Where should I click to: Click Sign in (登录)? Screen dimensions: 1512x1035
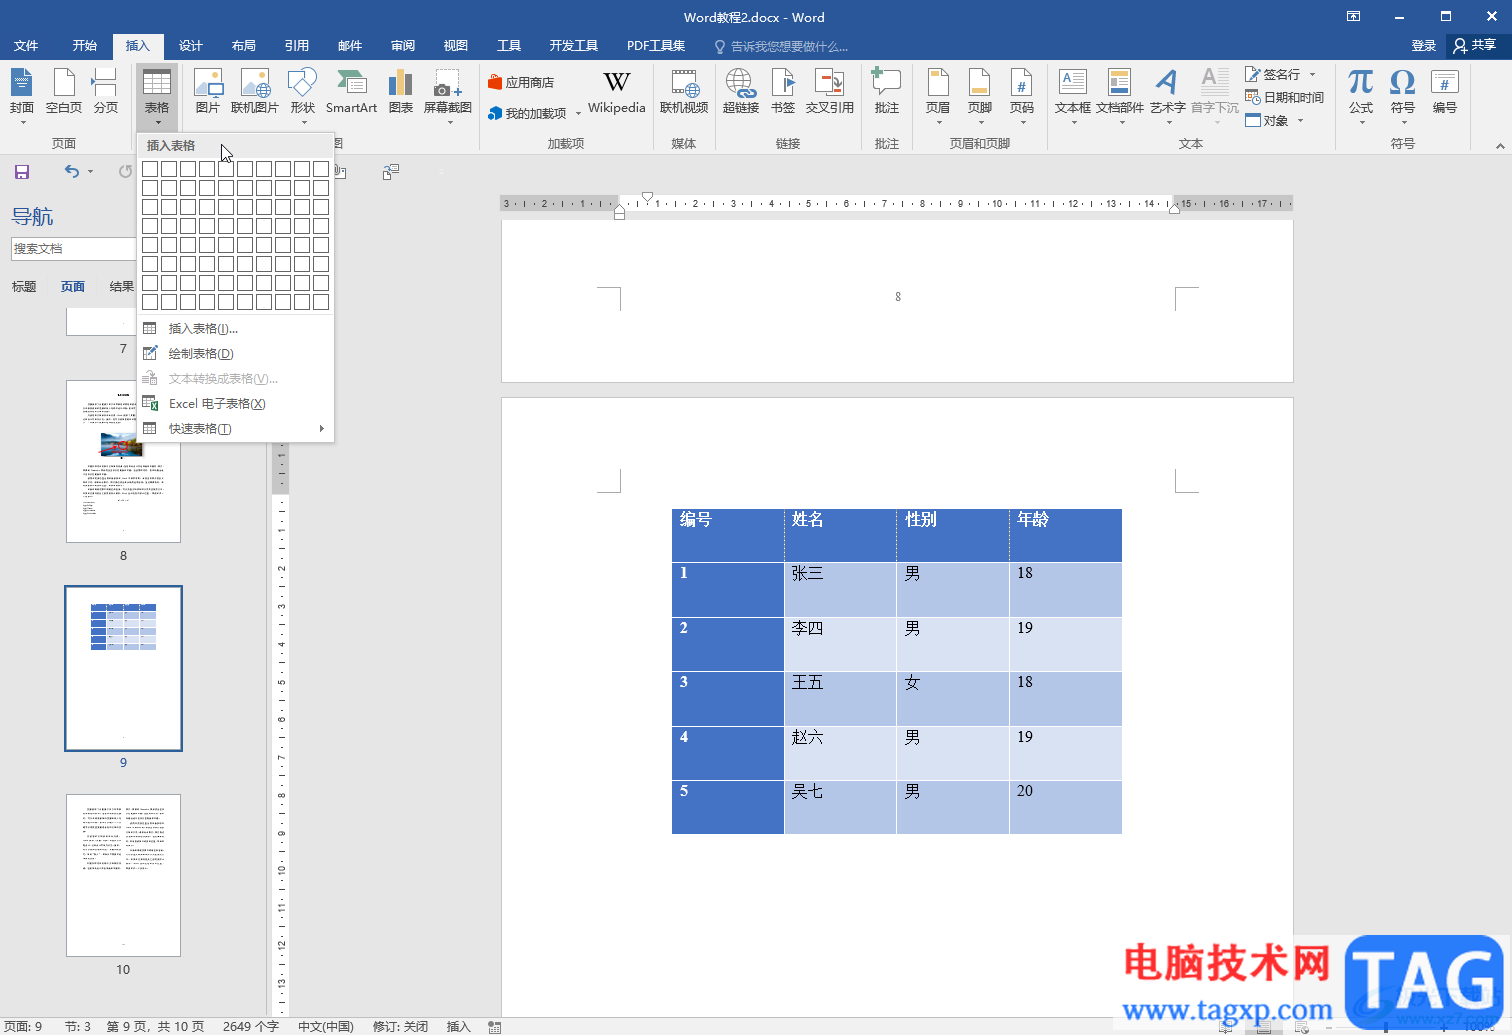click(1424, 46)
